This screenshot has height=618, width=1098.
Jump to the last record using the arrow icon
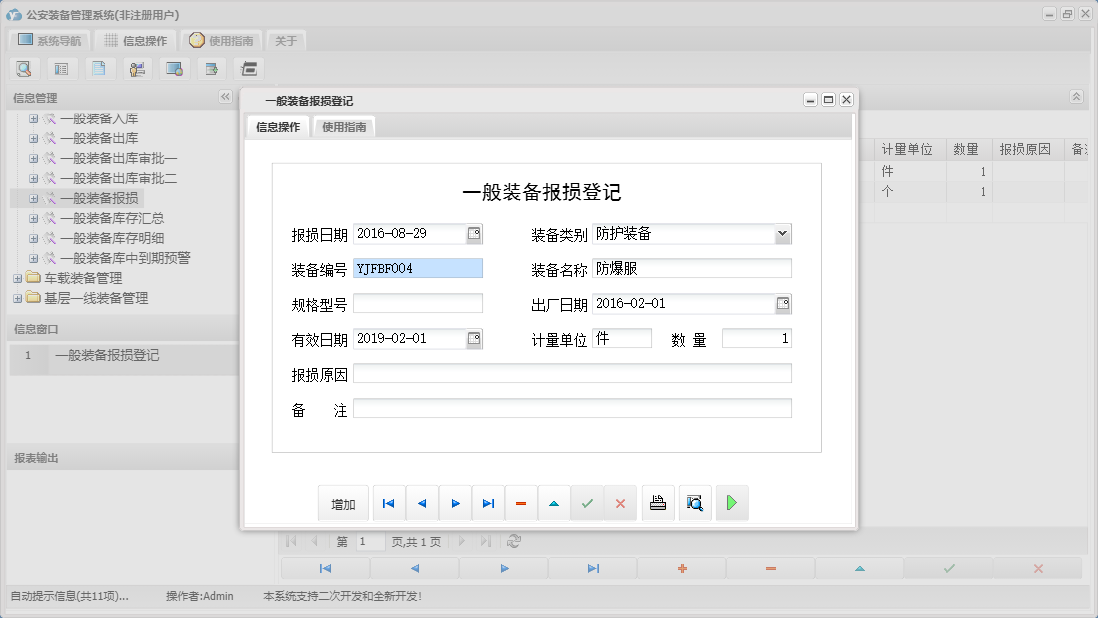click(488, 503)
